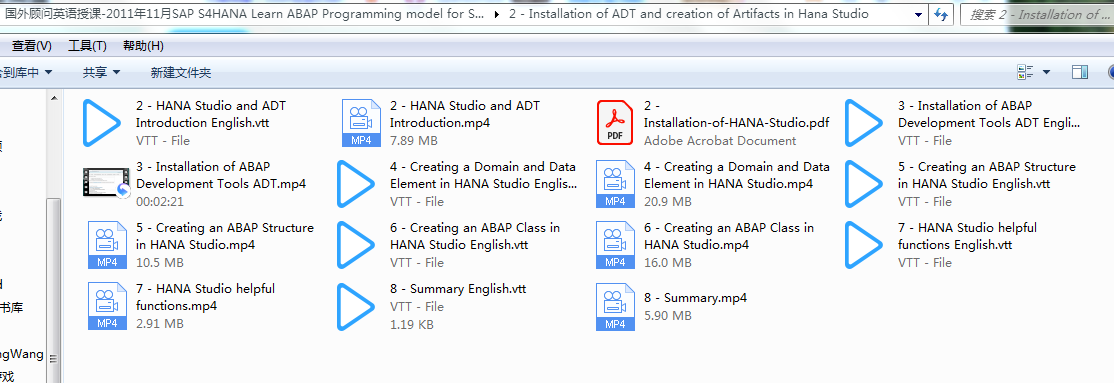The height and width of the screenshot is (383, 1114).
Task: Click the '1.19 KB' size label
Action: point(412,324)
